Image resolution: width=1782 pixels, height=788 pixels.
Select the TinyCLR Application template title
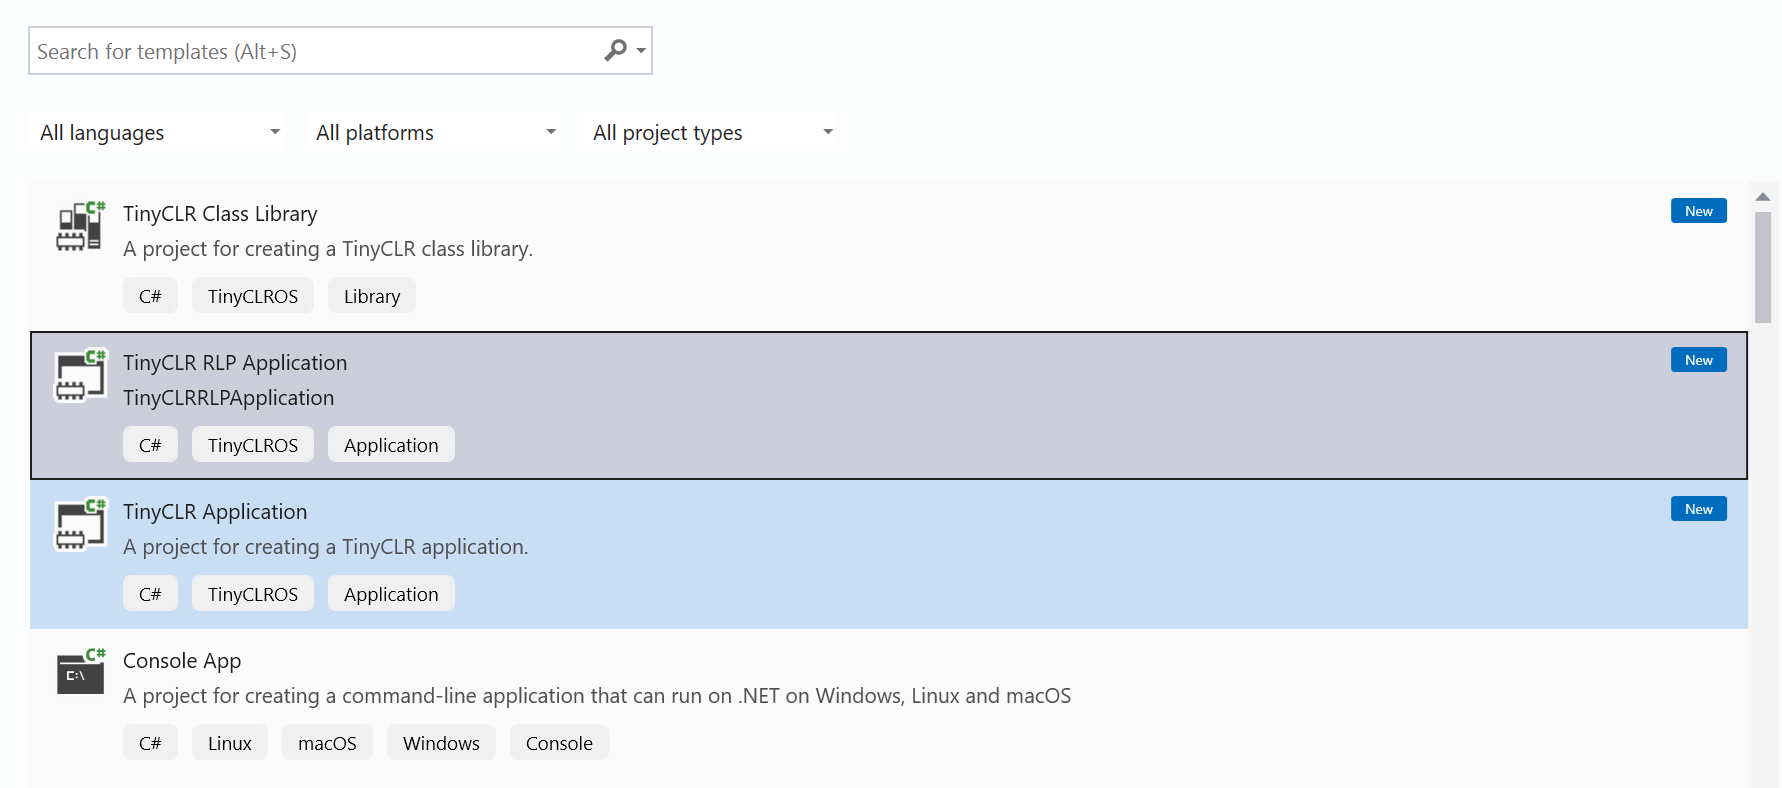215,512
